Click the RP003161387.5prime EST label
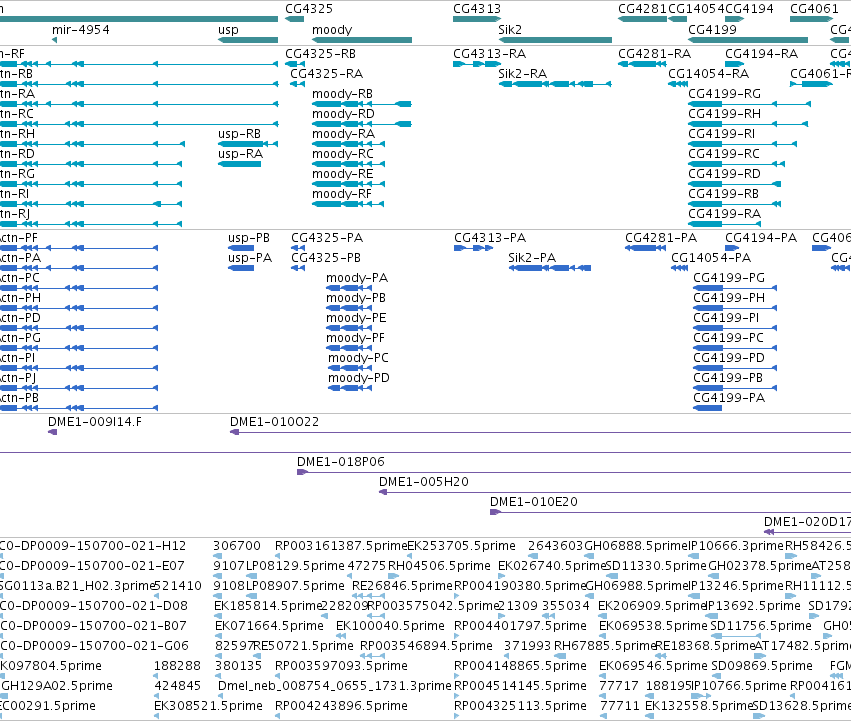The width and height of the screenshot is (851, 721). pyautogui.click(x=341, y=546)
